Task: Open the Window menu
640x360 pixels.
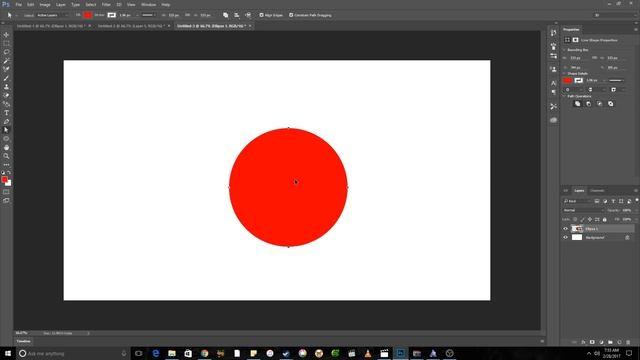Action: click(x=148, y=4)
